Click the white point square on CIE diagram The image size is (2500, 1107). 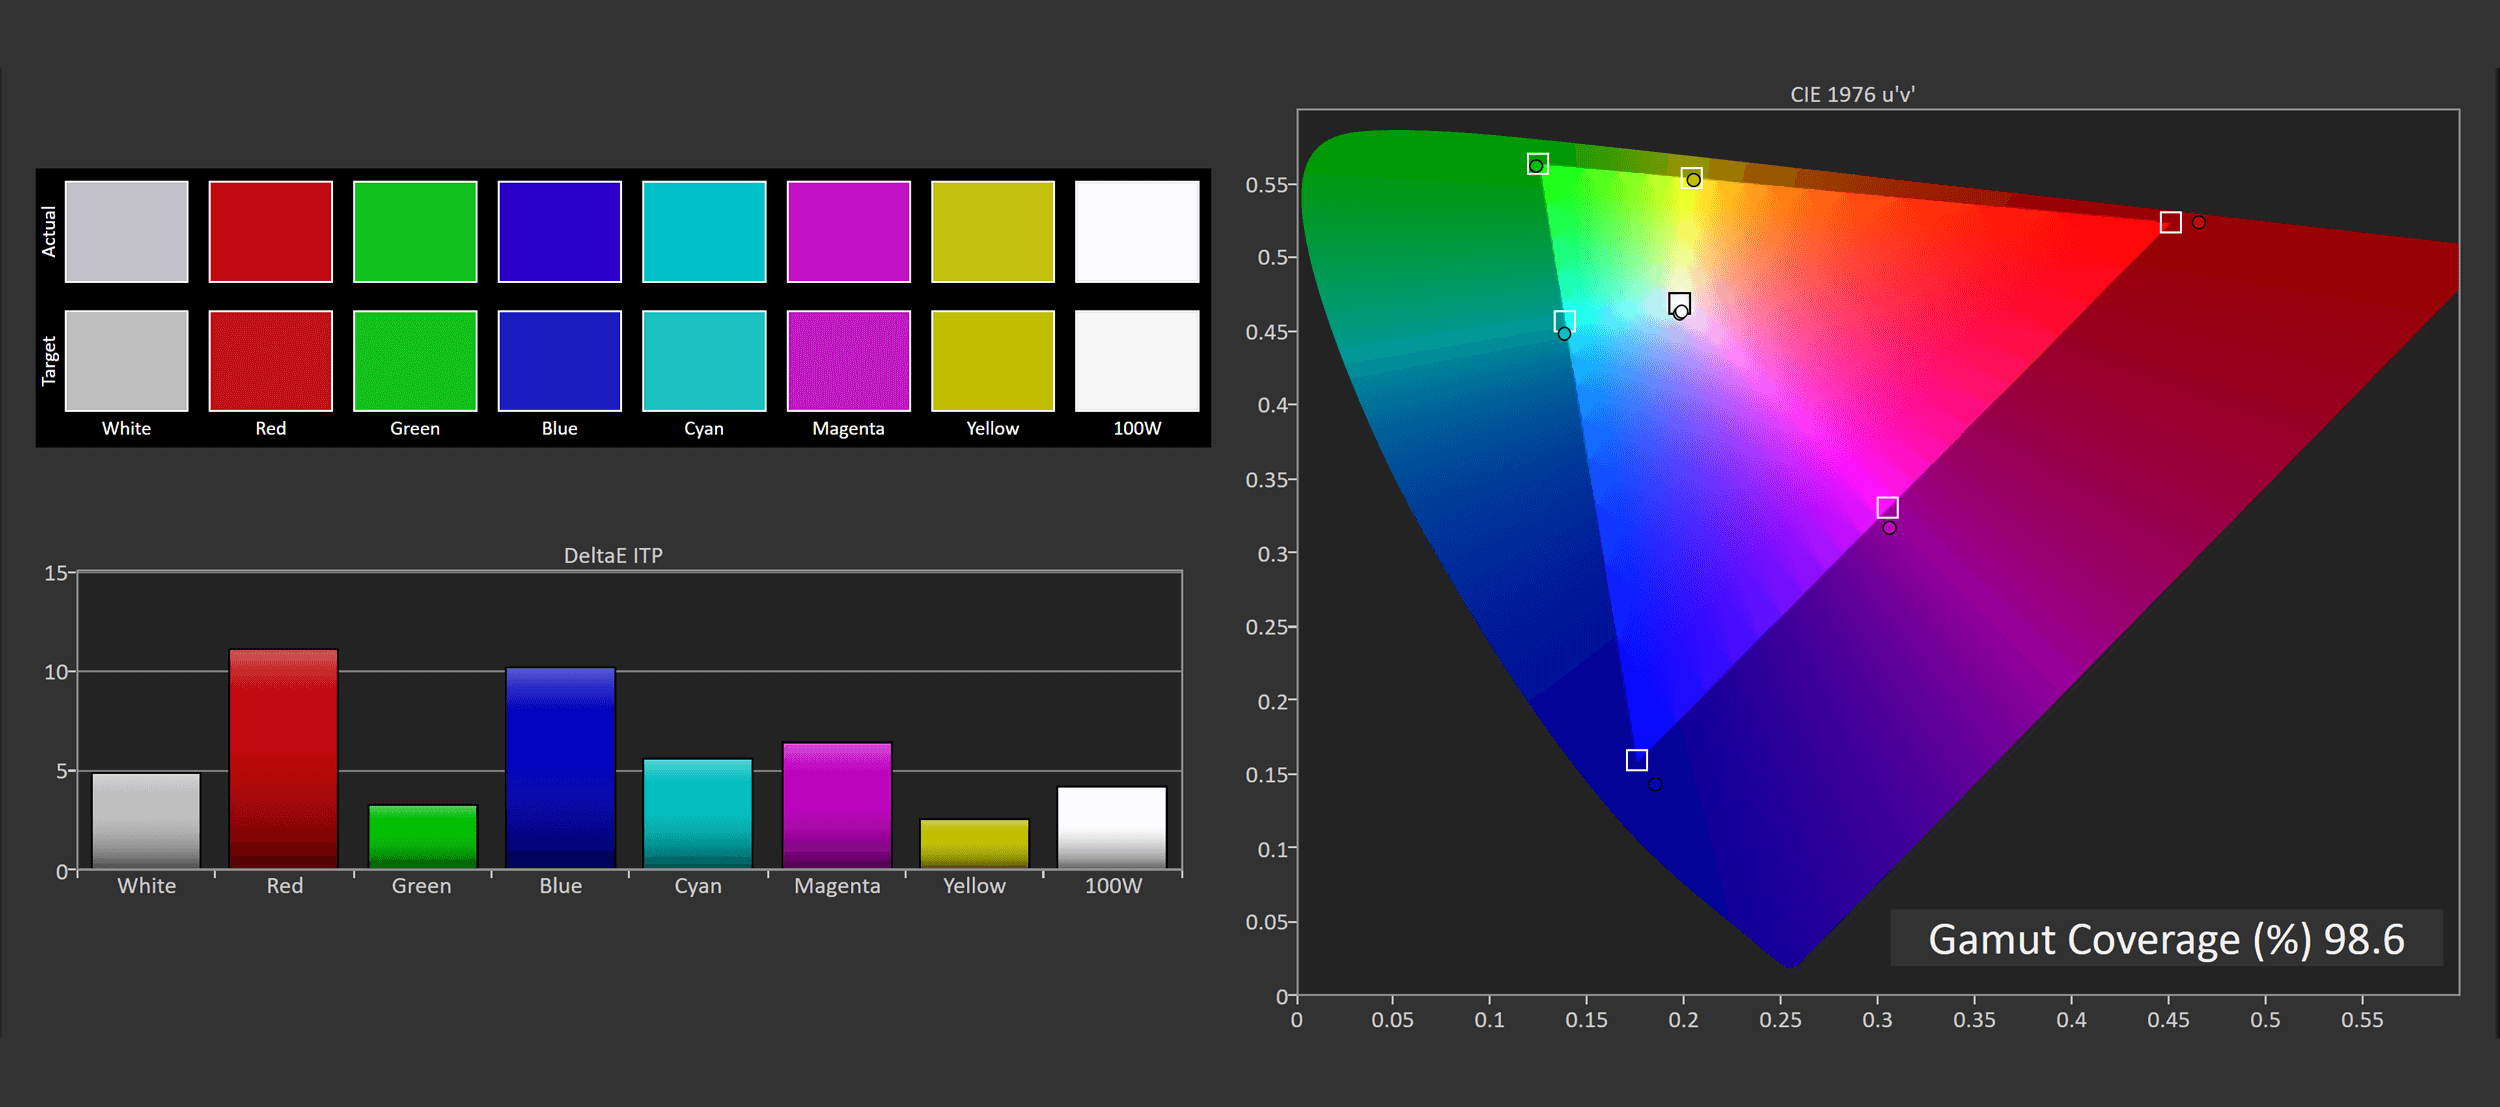tap(1679, 303)
